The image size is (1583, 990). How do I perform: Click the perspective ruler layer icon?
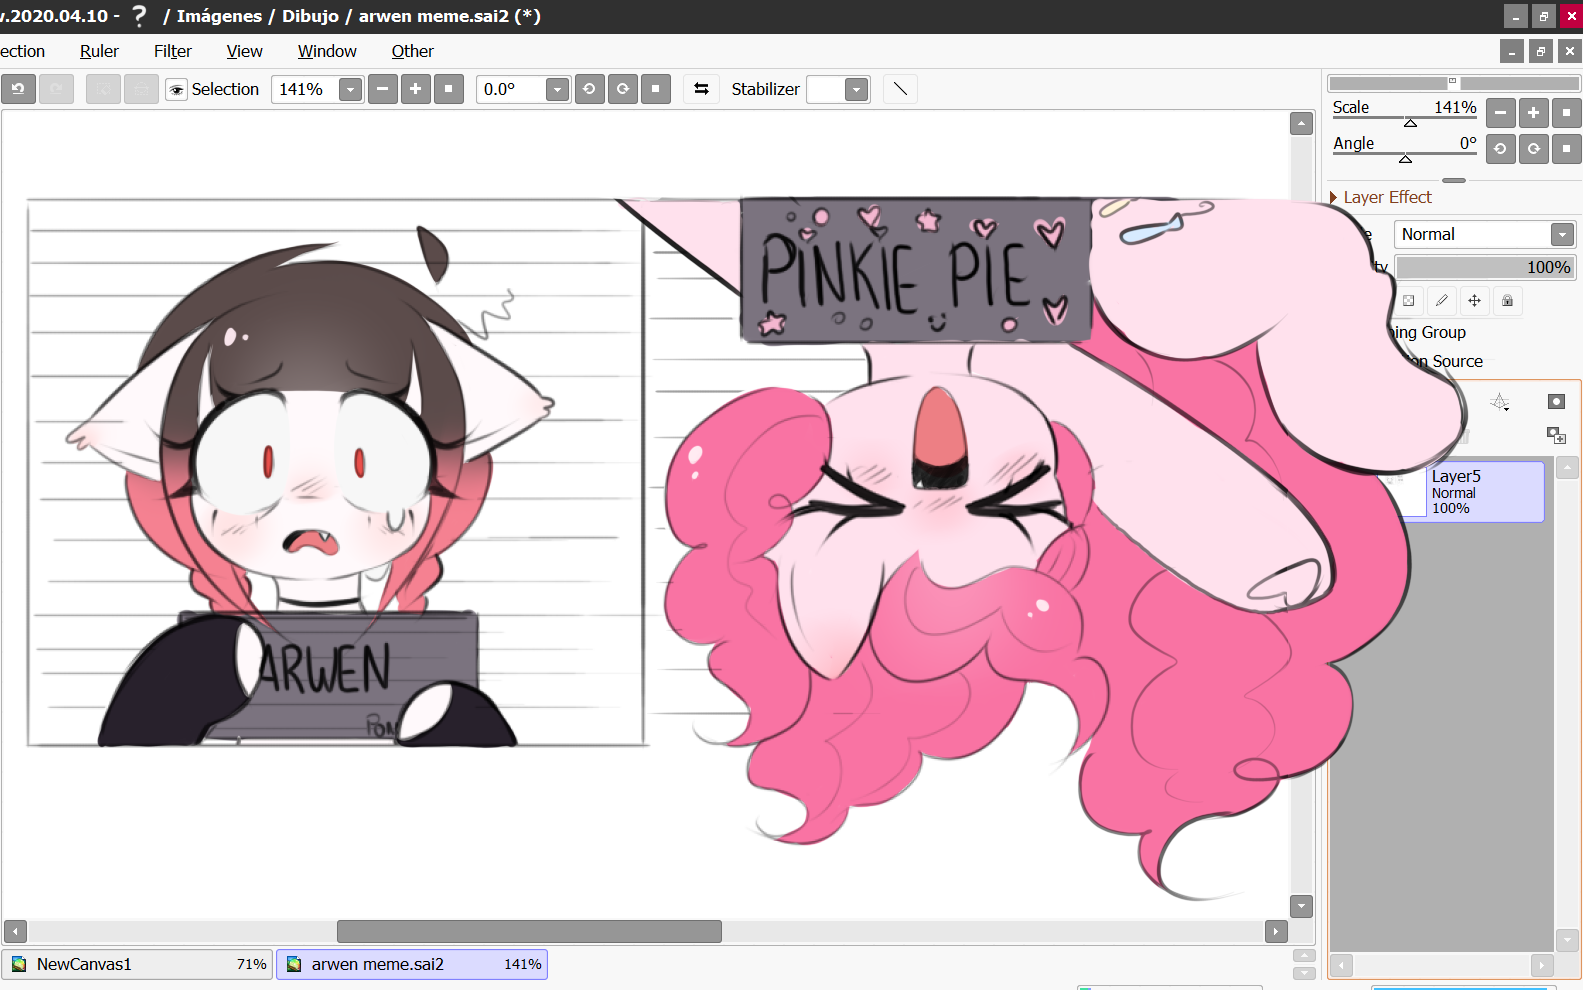(x=1500, y=402)
